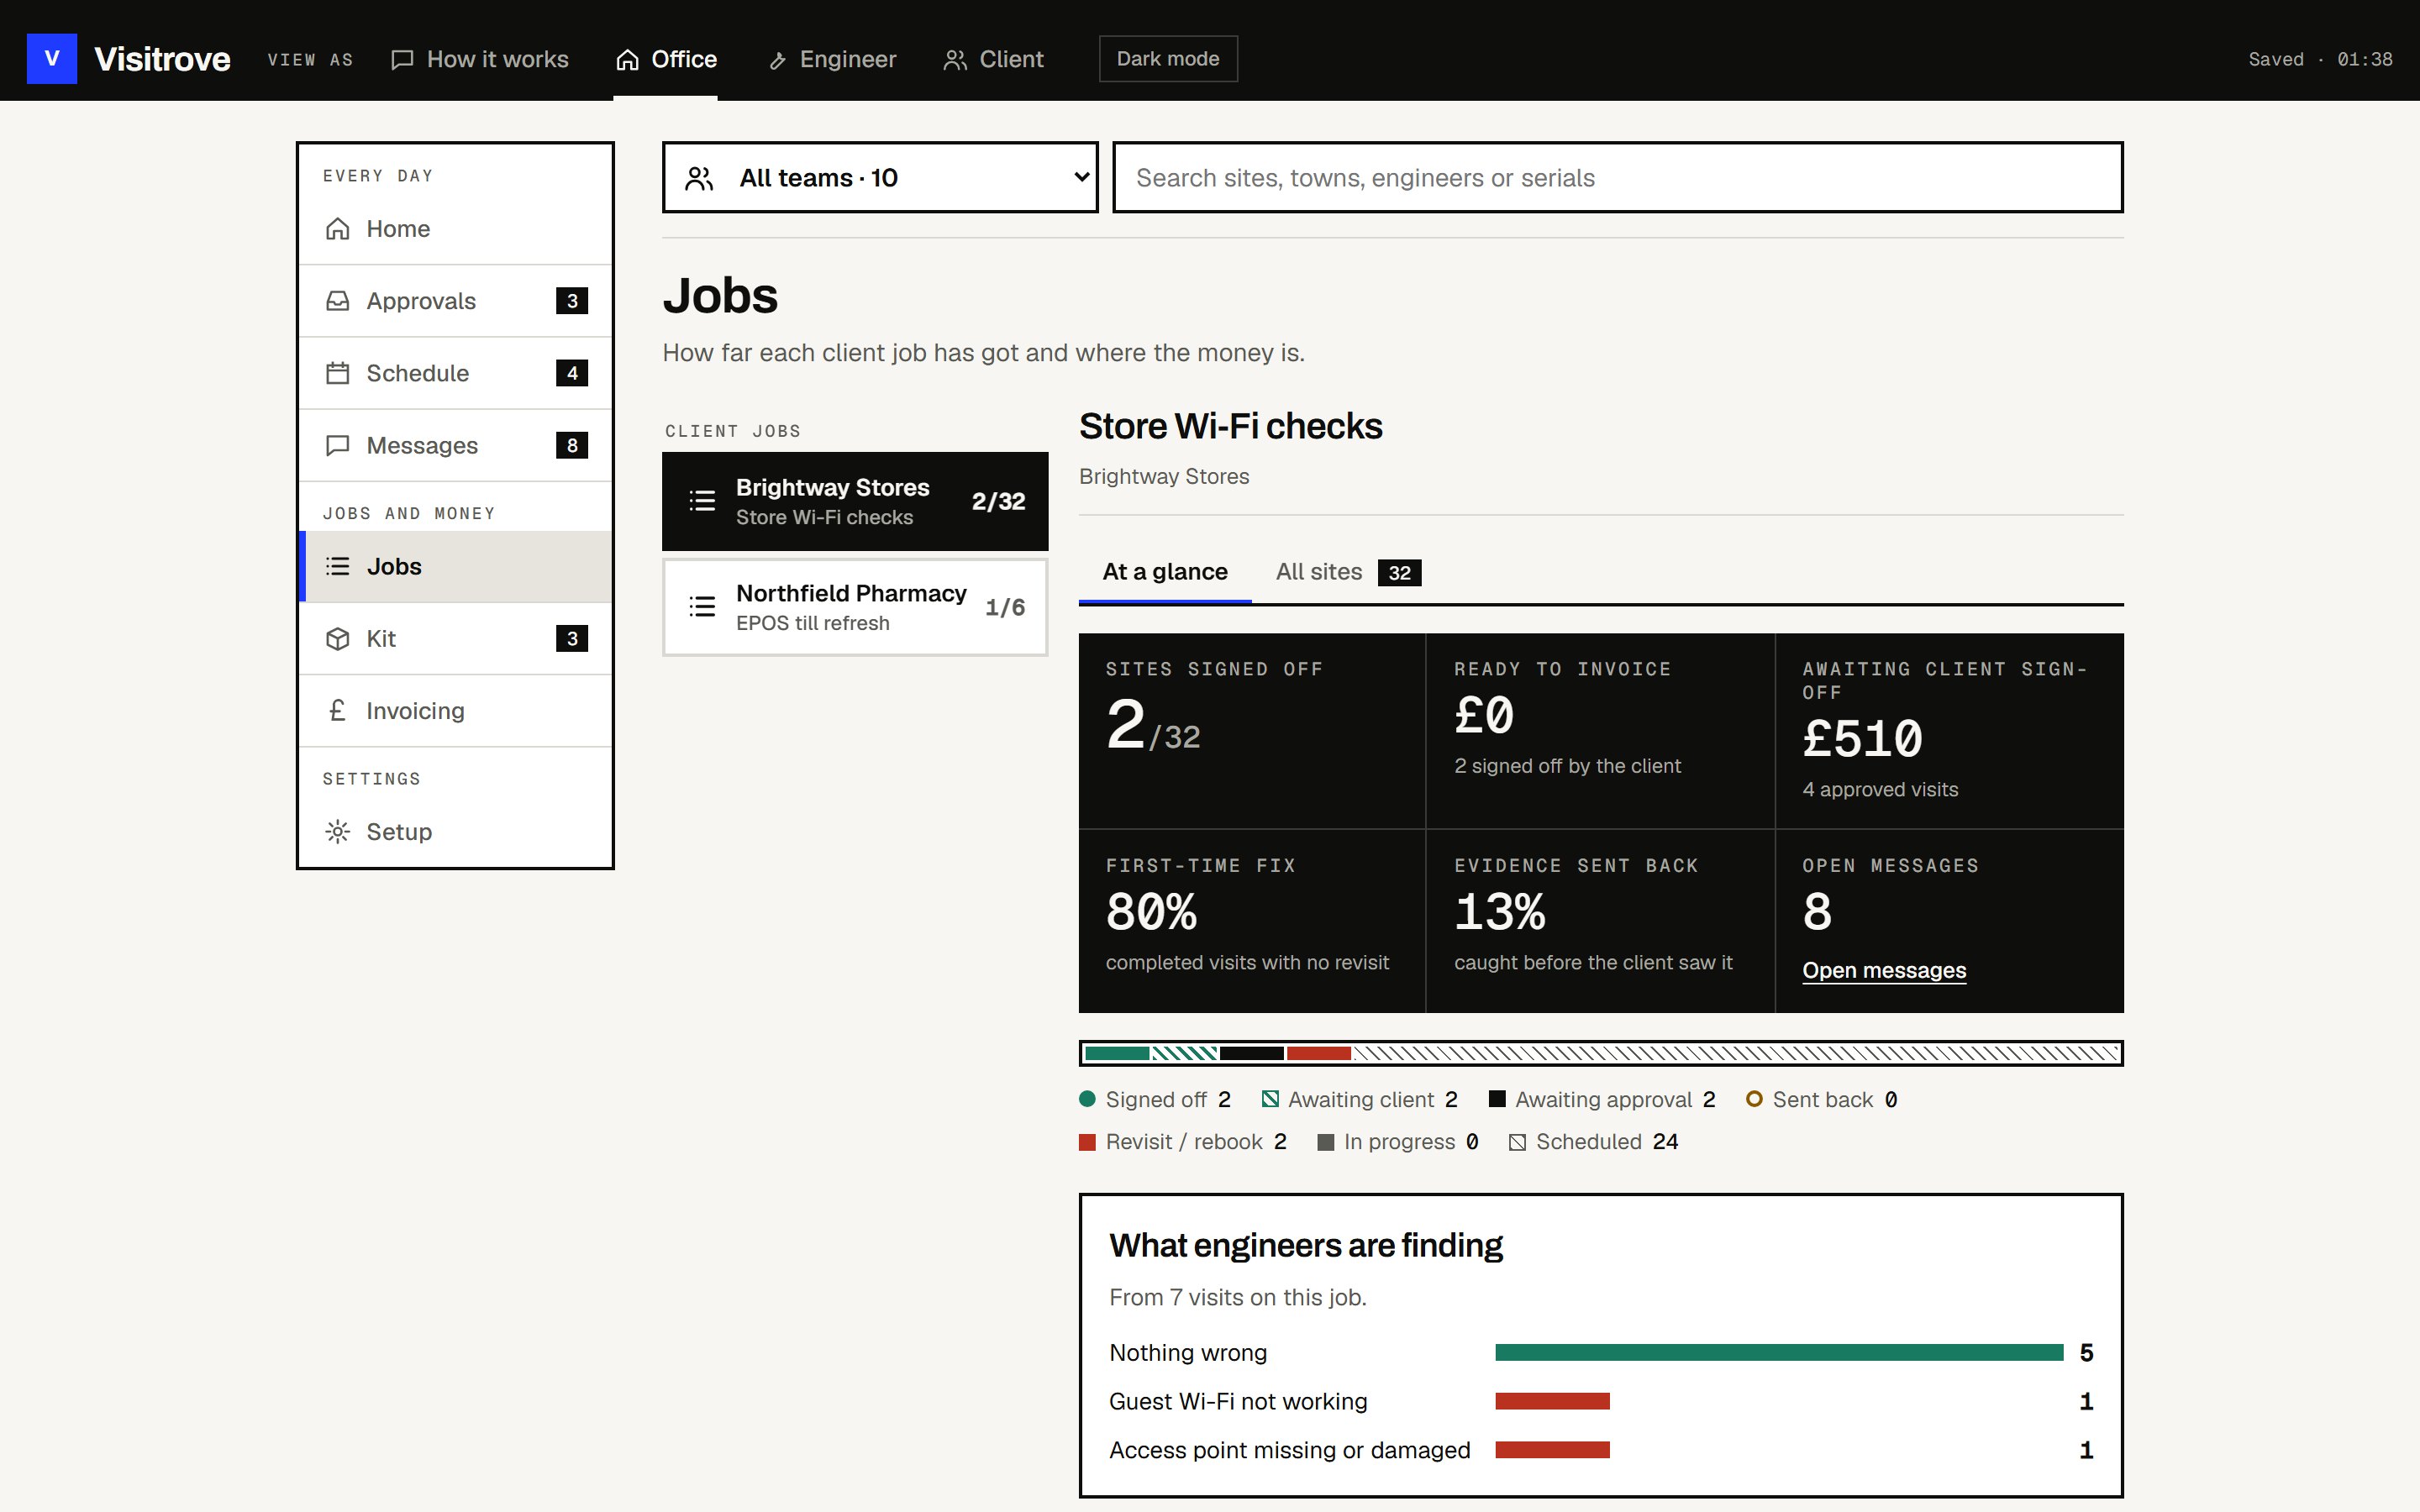Open How it works view
This screenshot has height=1512, width=2420.
click(x=479, y=59)
